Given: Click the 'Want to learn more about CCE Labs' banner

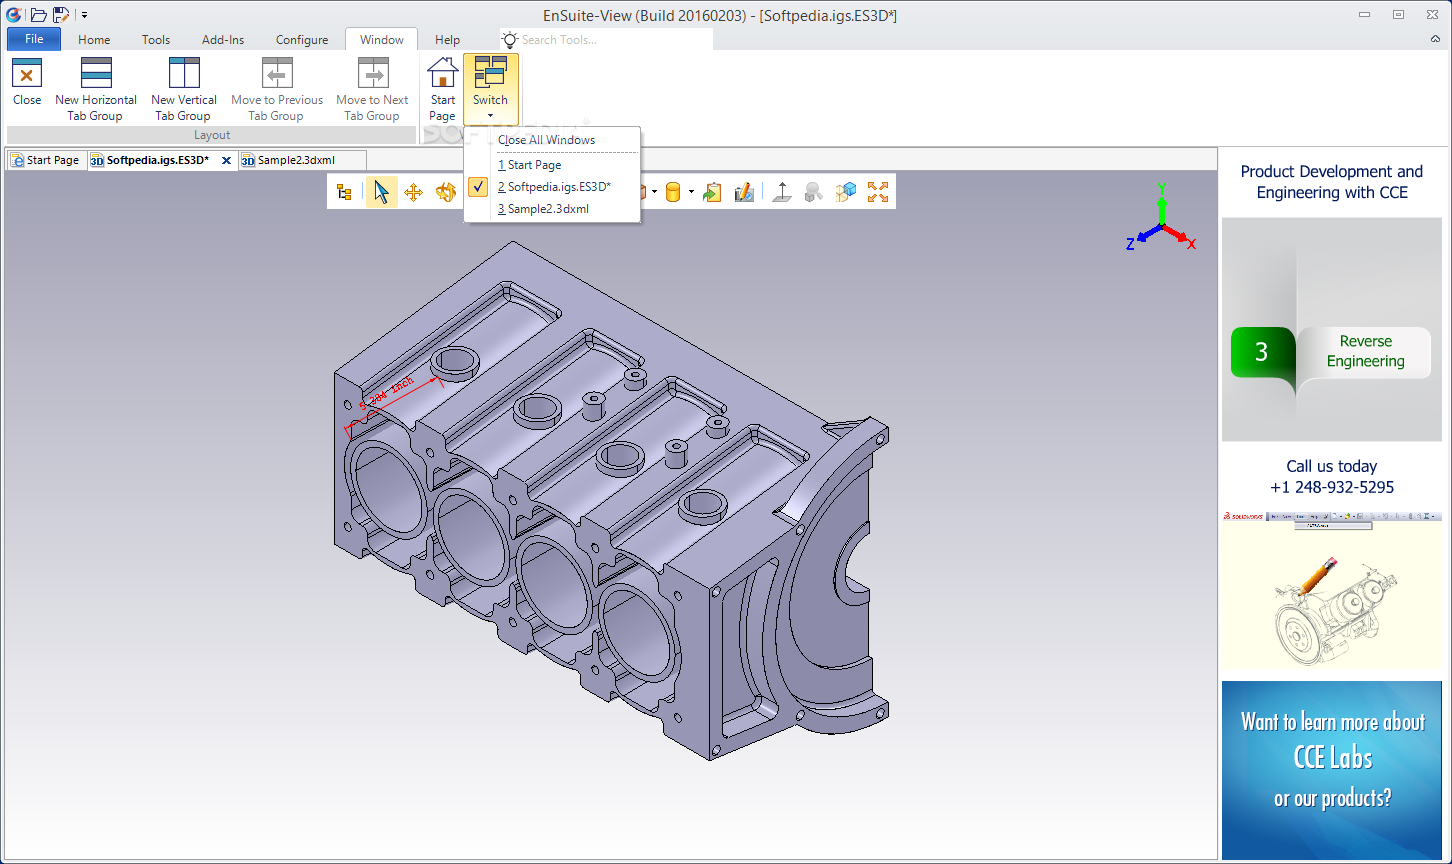Looking at the screenshot, I should tap(1331, 770).
